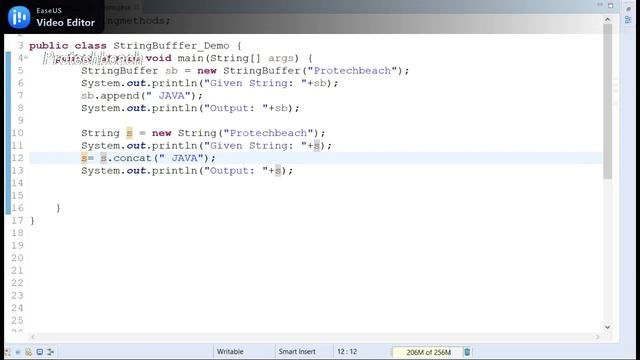This screenshot has width=640, height=360.
Task: Click the branching arrows icon in the bottom-left status bar
Action: [x=51, y=352]
